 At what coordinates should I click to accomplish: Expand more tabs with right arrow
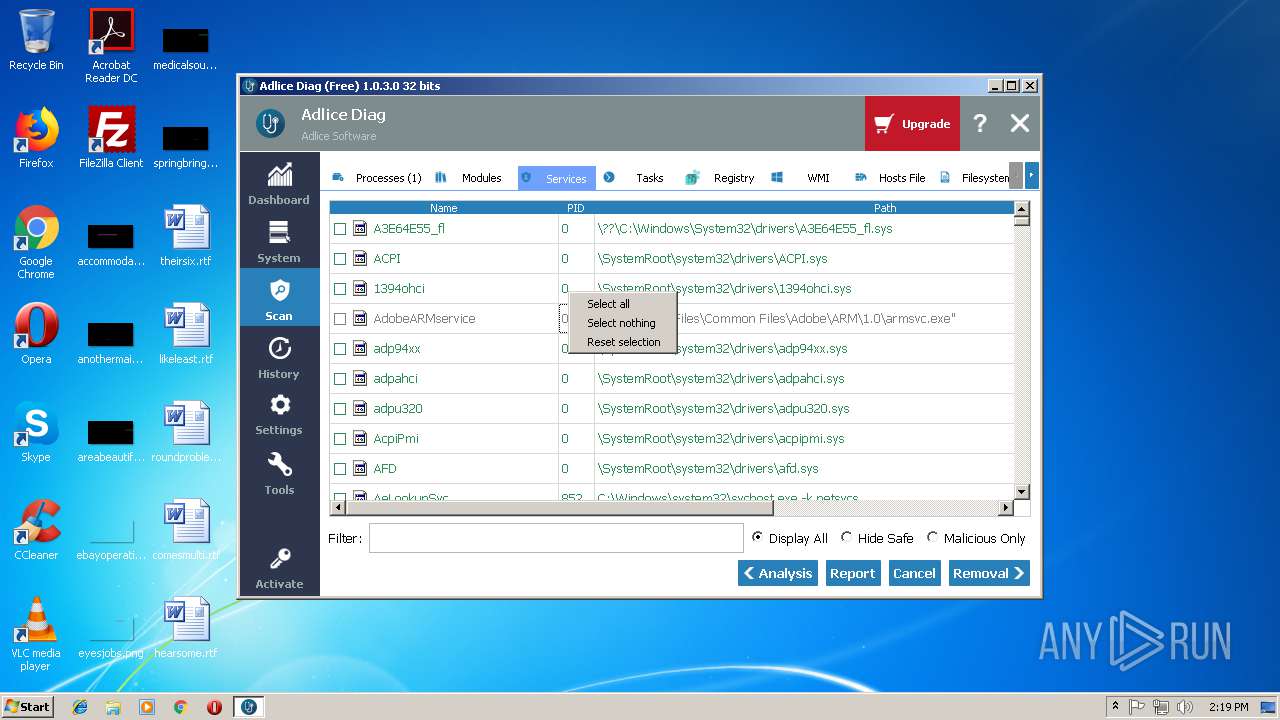1032,176
